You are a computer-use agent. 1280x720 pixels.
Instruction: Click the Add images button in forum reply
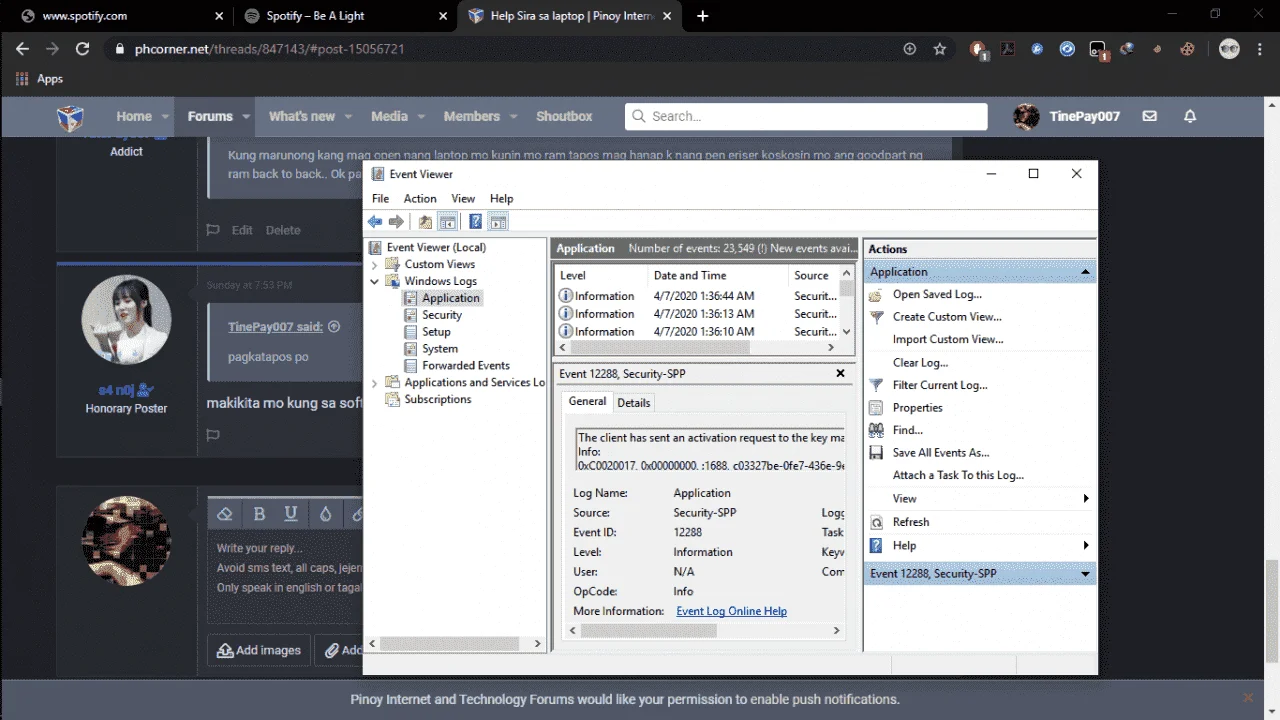coord(260,650)
